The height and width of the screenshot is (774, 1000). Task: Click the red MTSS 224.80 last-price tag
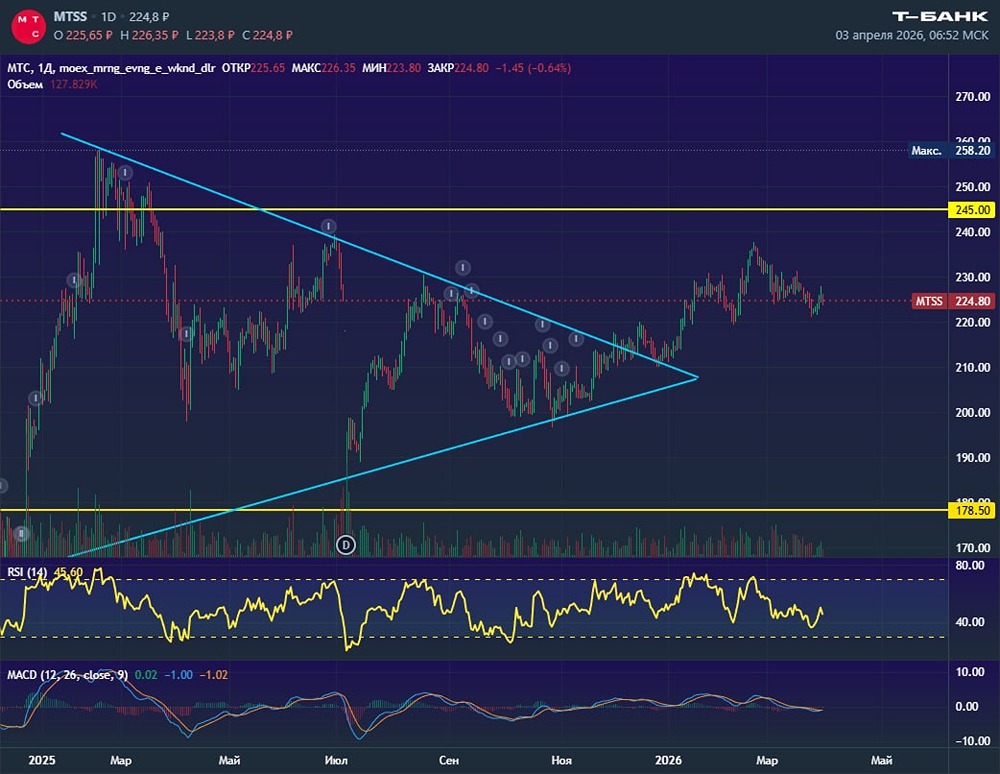(953, 301)
